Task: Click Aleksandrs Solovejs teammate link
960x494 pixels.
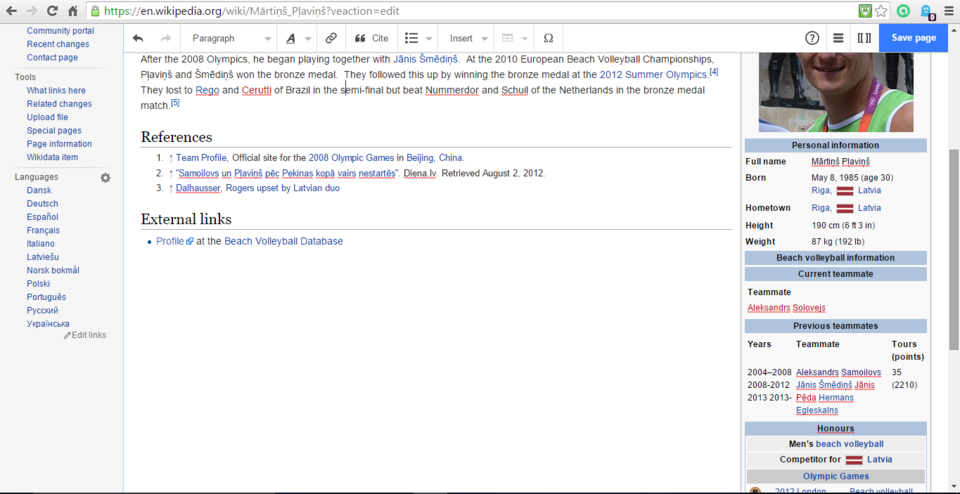Action: coord(787,308)
